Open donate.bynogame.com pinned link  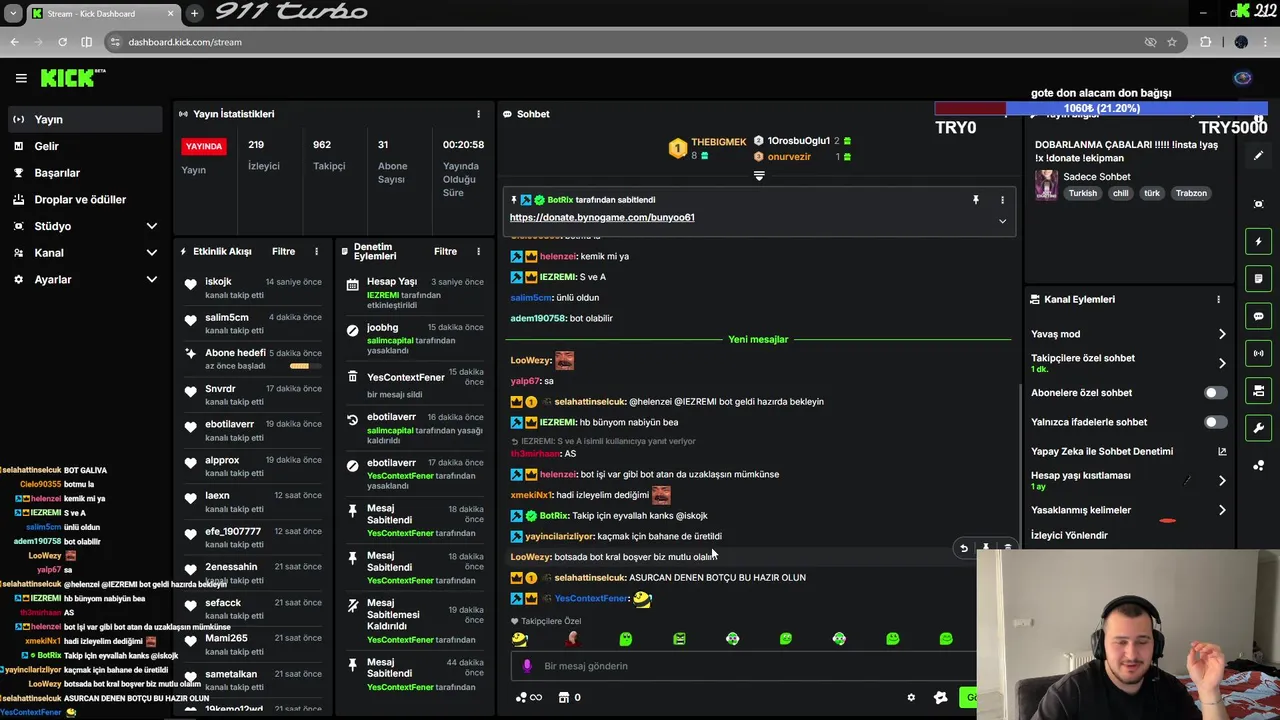click(602, 217)
